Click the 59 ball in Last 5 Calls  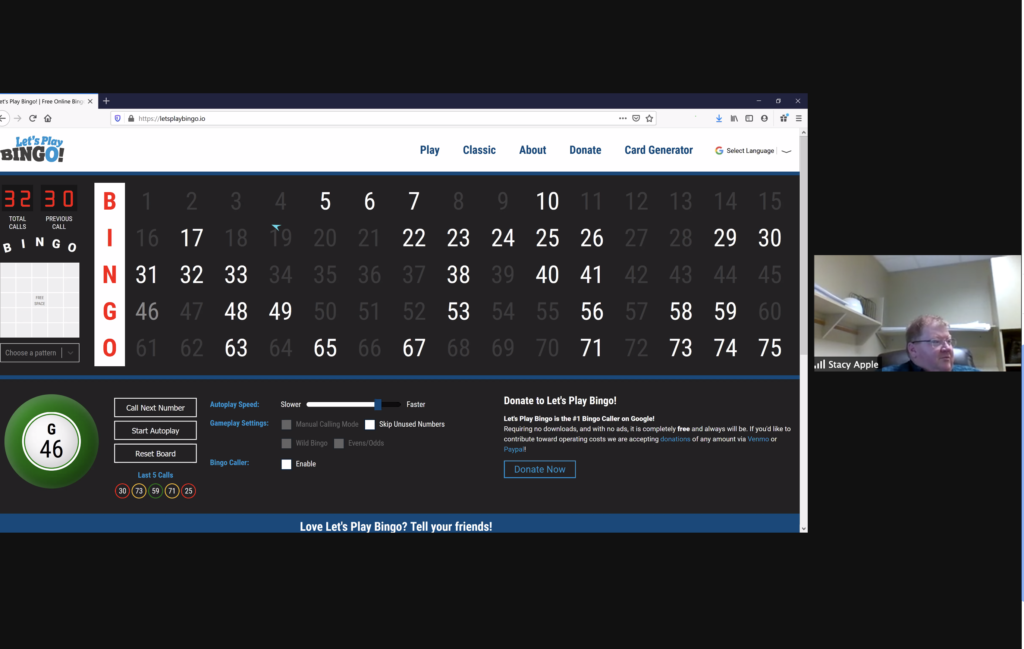point(155,491)
